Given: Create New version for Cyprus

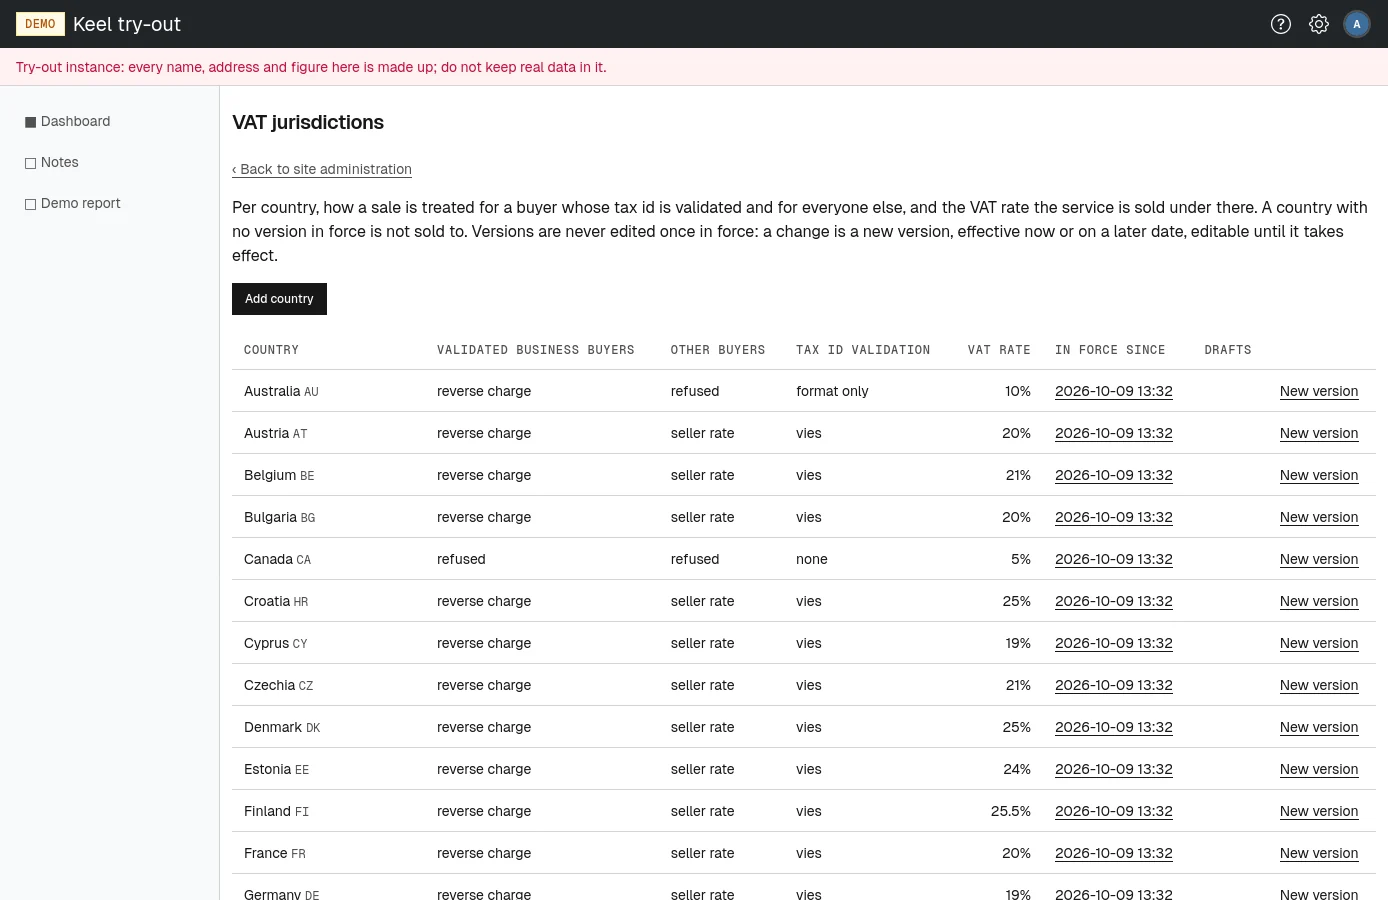Looking at the screenshot, I should coord(1319,643).
